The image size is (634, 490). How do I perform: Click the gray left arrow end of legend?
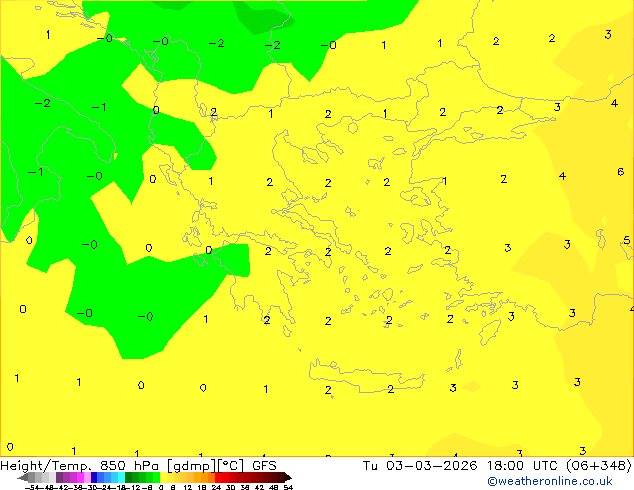point(23,477)
